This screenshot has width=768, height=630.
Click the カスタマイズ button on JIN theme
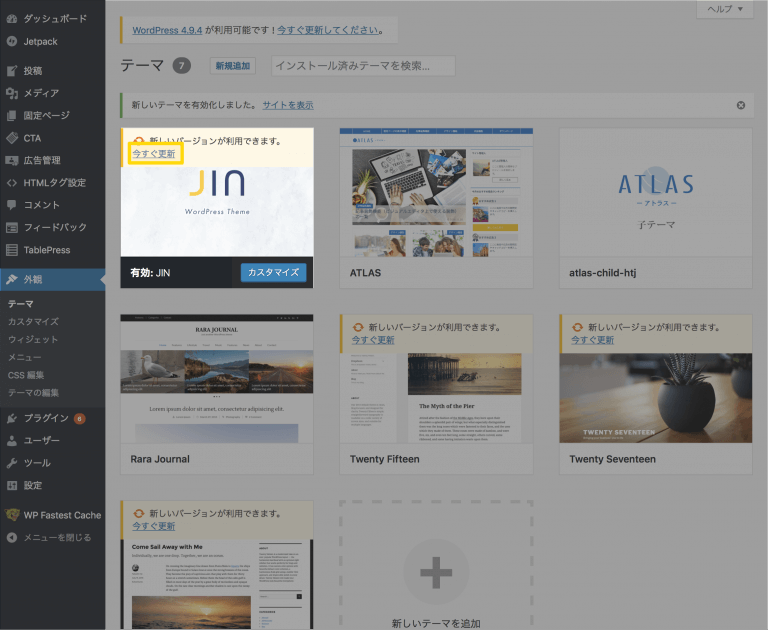coord(273,272)
